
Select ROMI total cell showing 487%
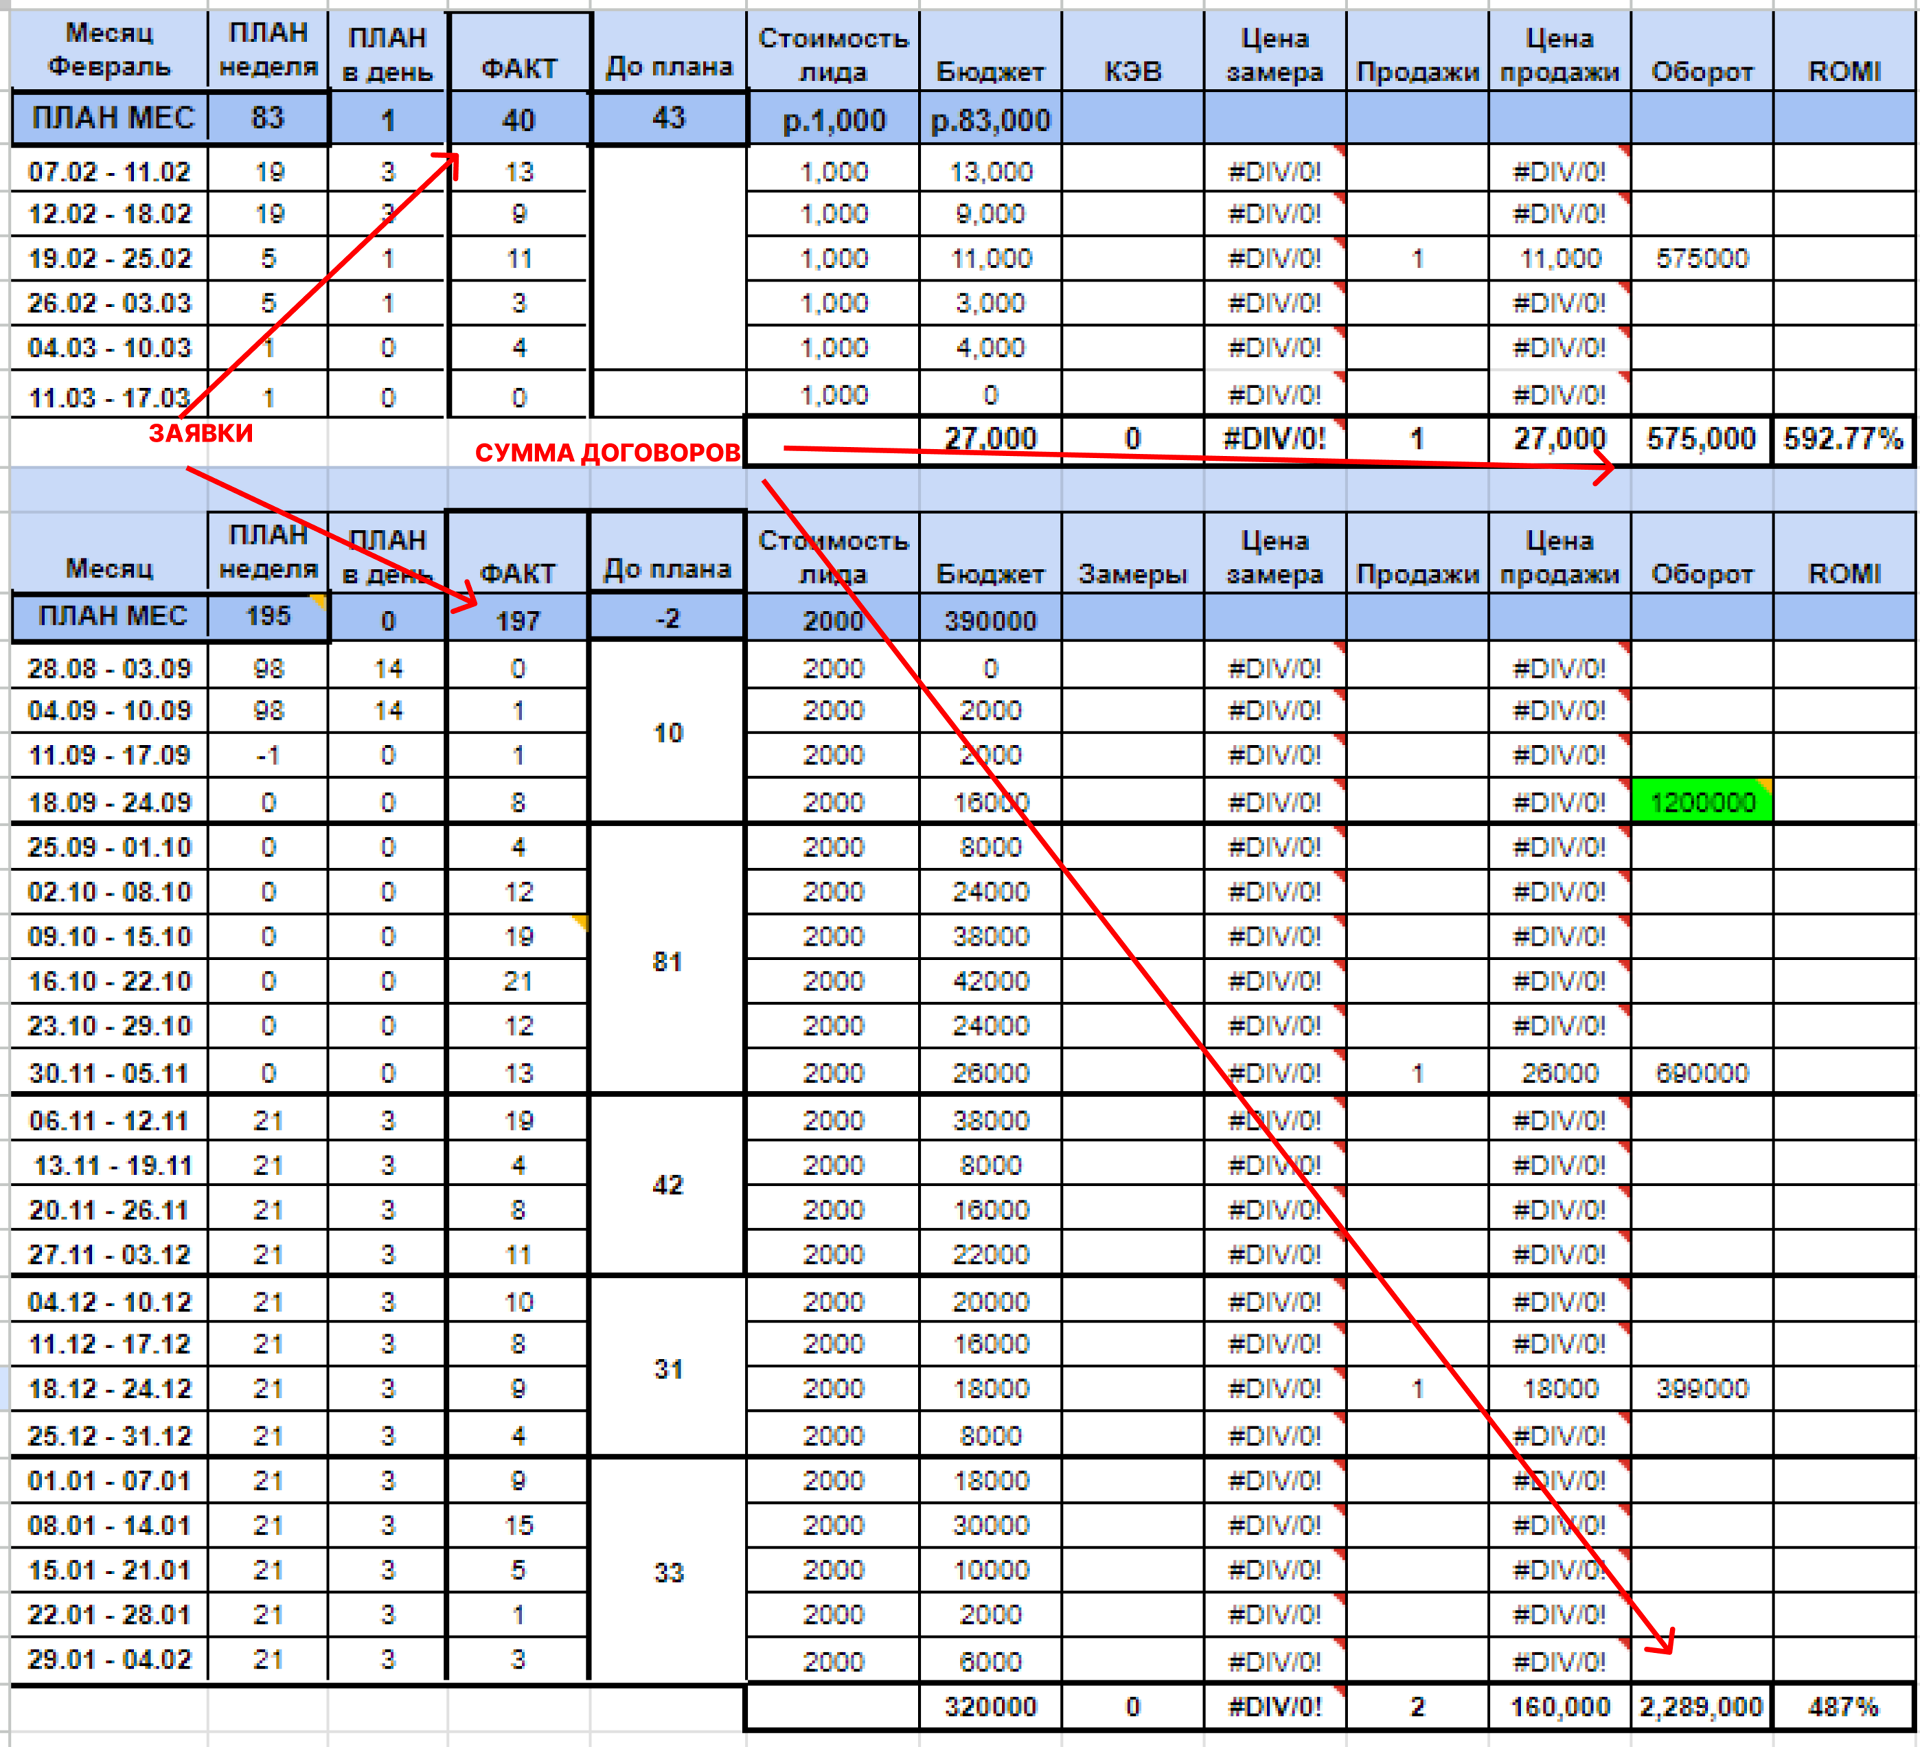point(1843,1707)
